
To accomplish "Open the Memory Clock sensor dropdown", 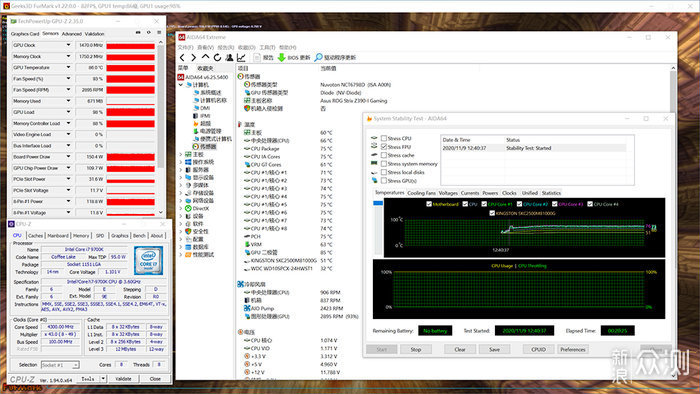I will tap(68, 56).
